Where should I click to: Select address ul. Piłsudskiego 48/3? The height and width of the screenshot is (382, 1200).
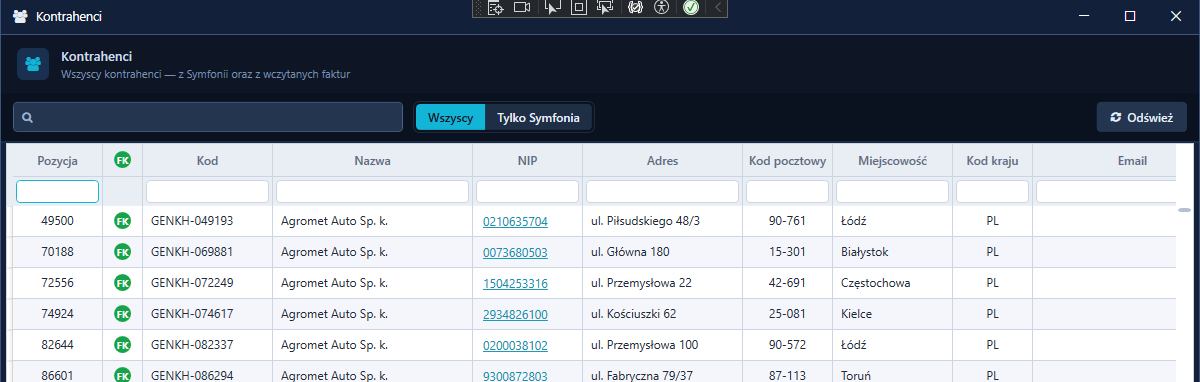tap(662, 221)
